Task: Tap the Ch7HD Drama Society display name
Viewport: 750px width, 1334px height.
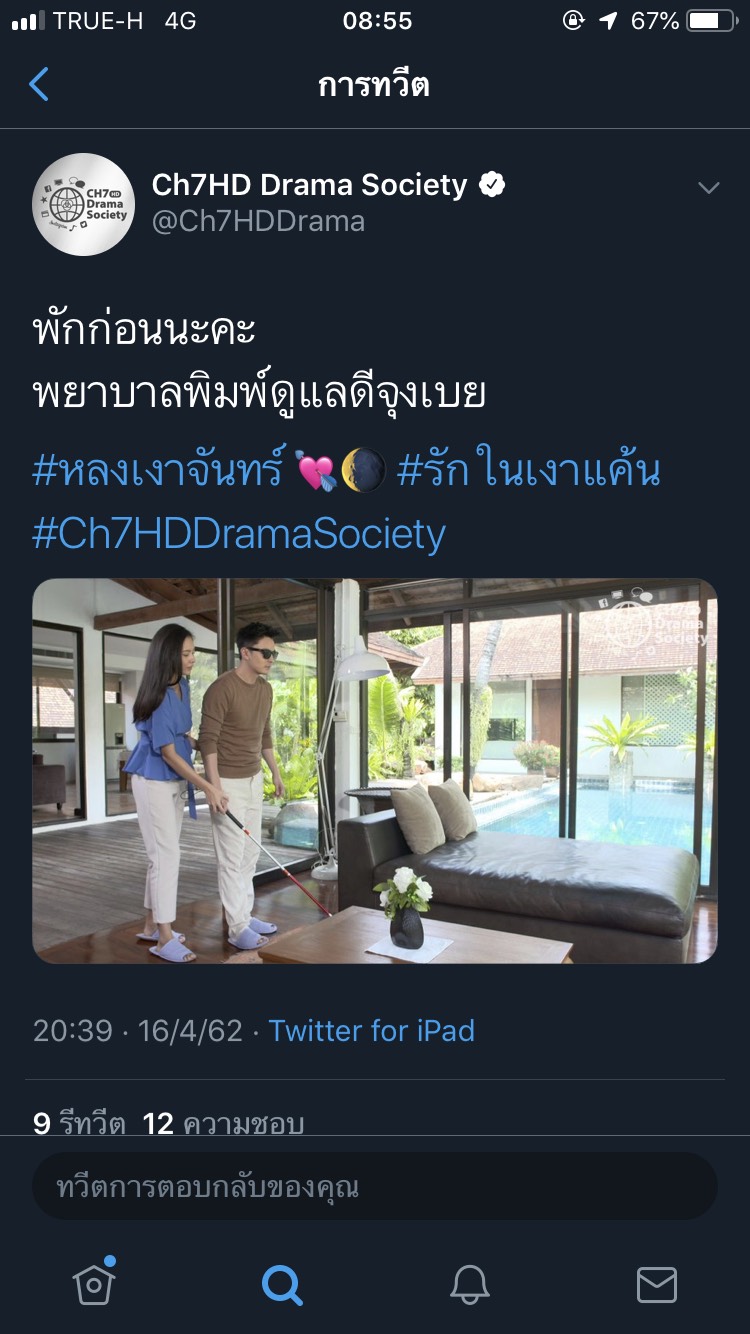Action: [309, 185]
